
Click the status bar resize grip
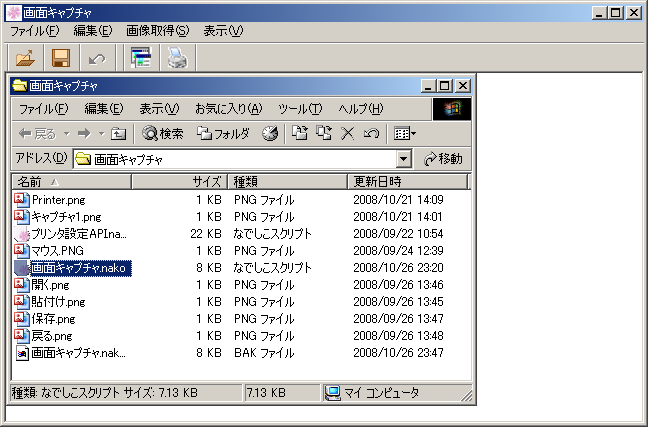pyautogui.click(x=467, y=396)
